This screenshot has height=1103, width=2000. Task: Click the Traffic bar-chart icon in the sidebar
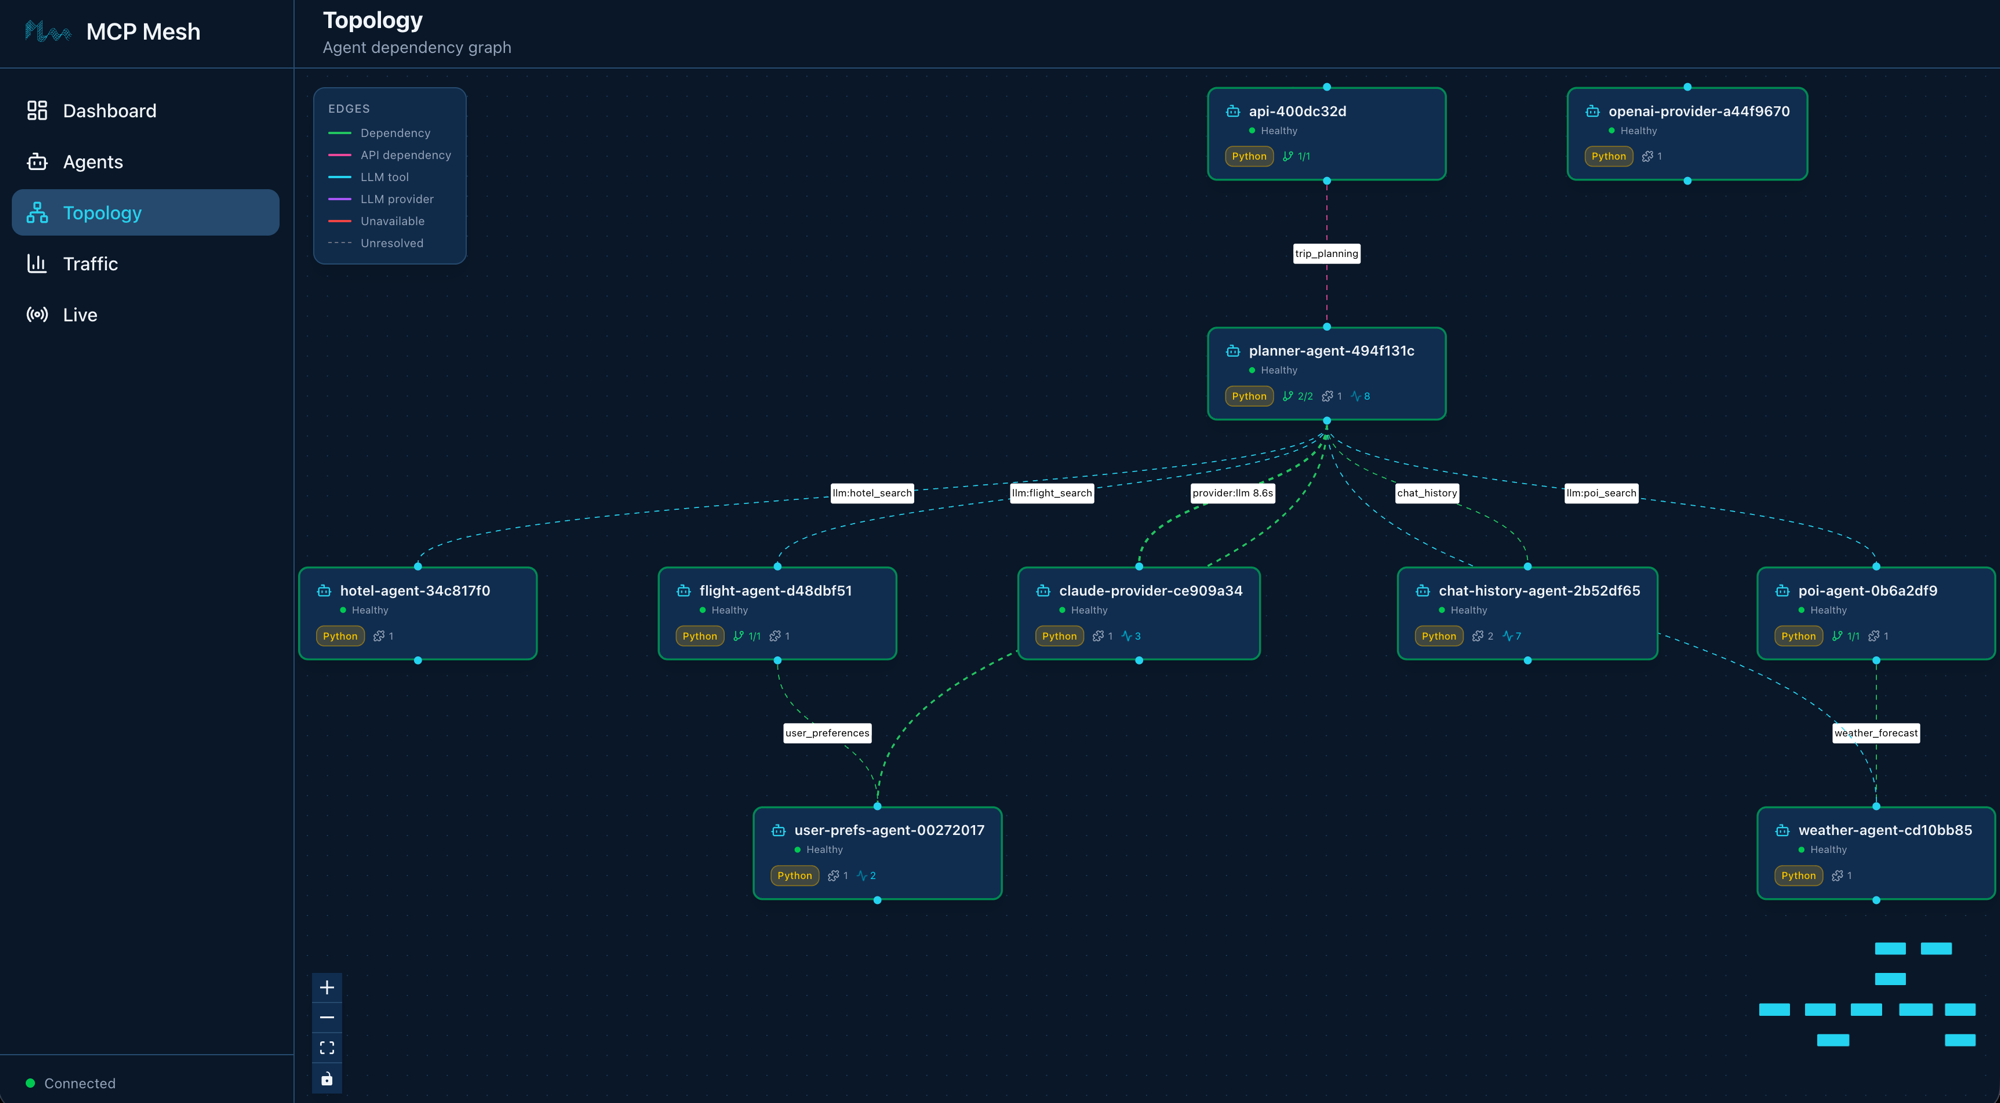[36, 263]
